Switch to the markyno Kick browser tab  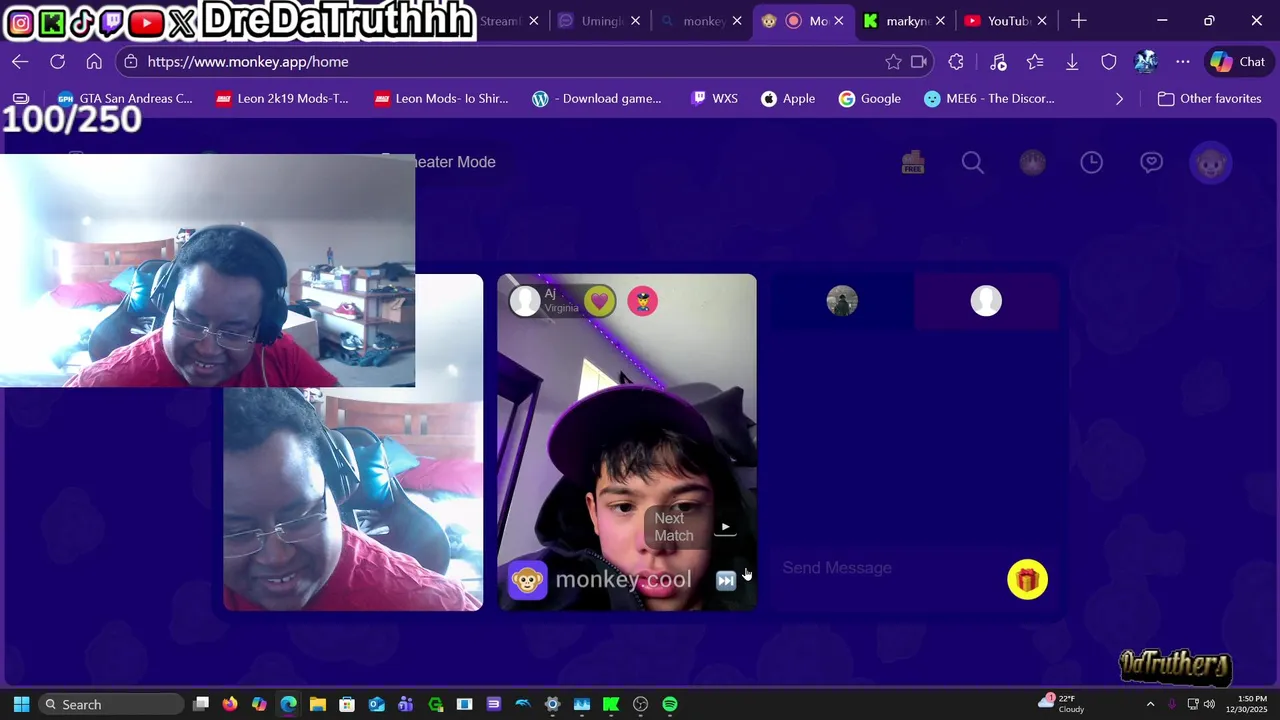click(897, 21)
